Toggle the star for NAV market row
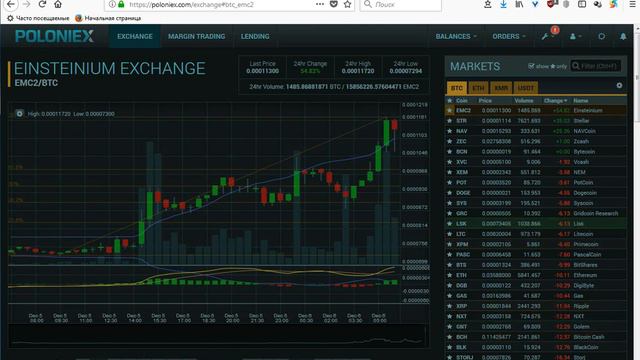The width and height of the screenshot is (640, 360). click(449, 131)
